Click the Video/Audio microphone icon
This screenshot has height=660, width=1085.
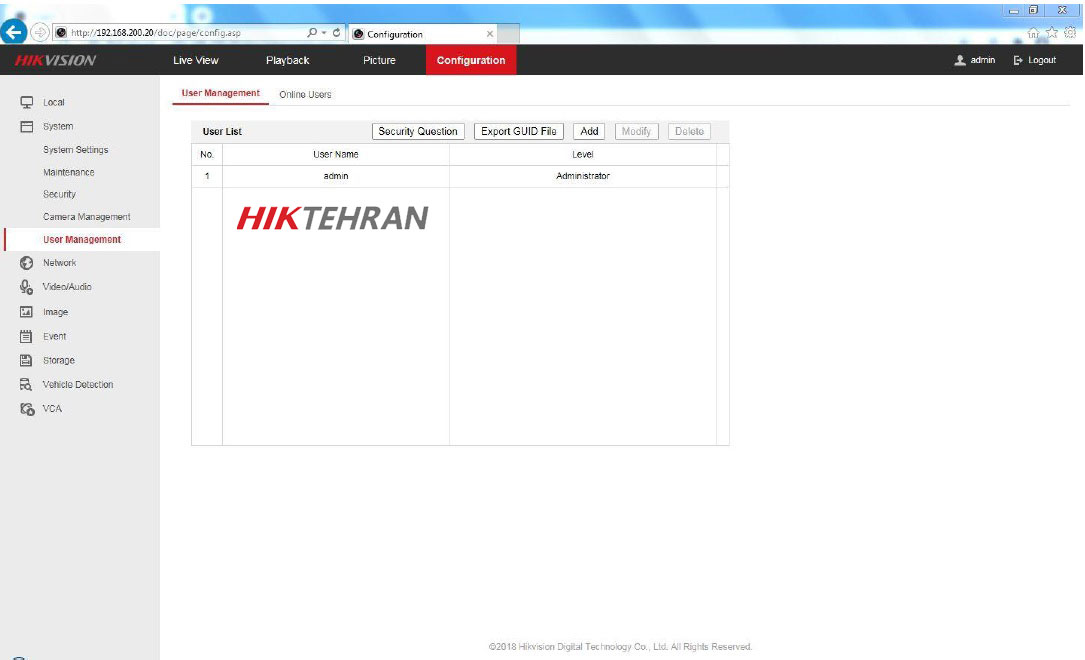(26, 286)
